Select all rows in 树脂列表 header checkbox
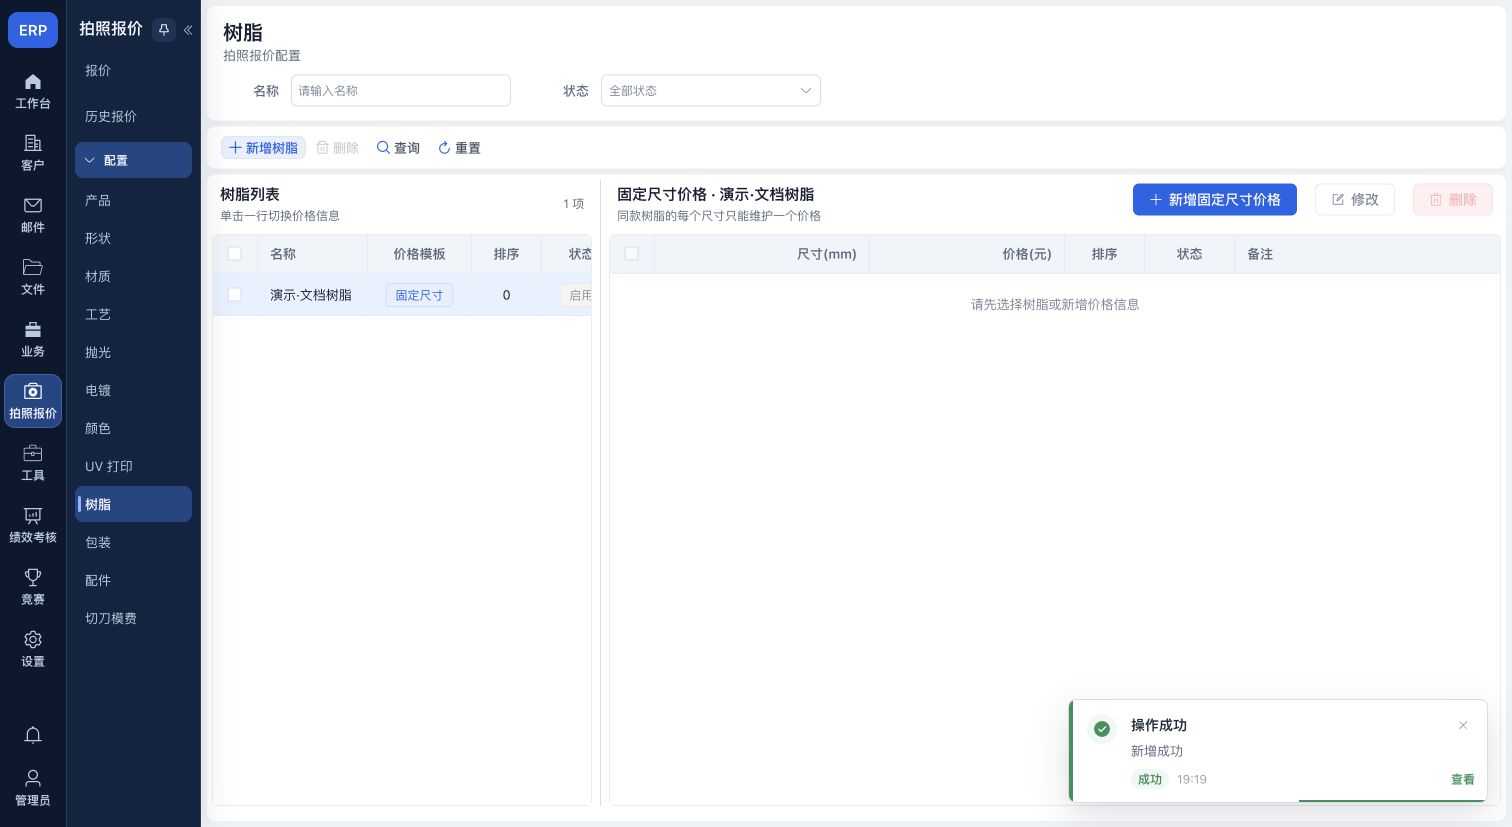The image size is (1512, 827). click(x=235, y=254)
